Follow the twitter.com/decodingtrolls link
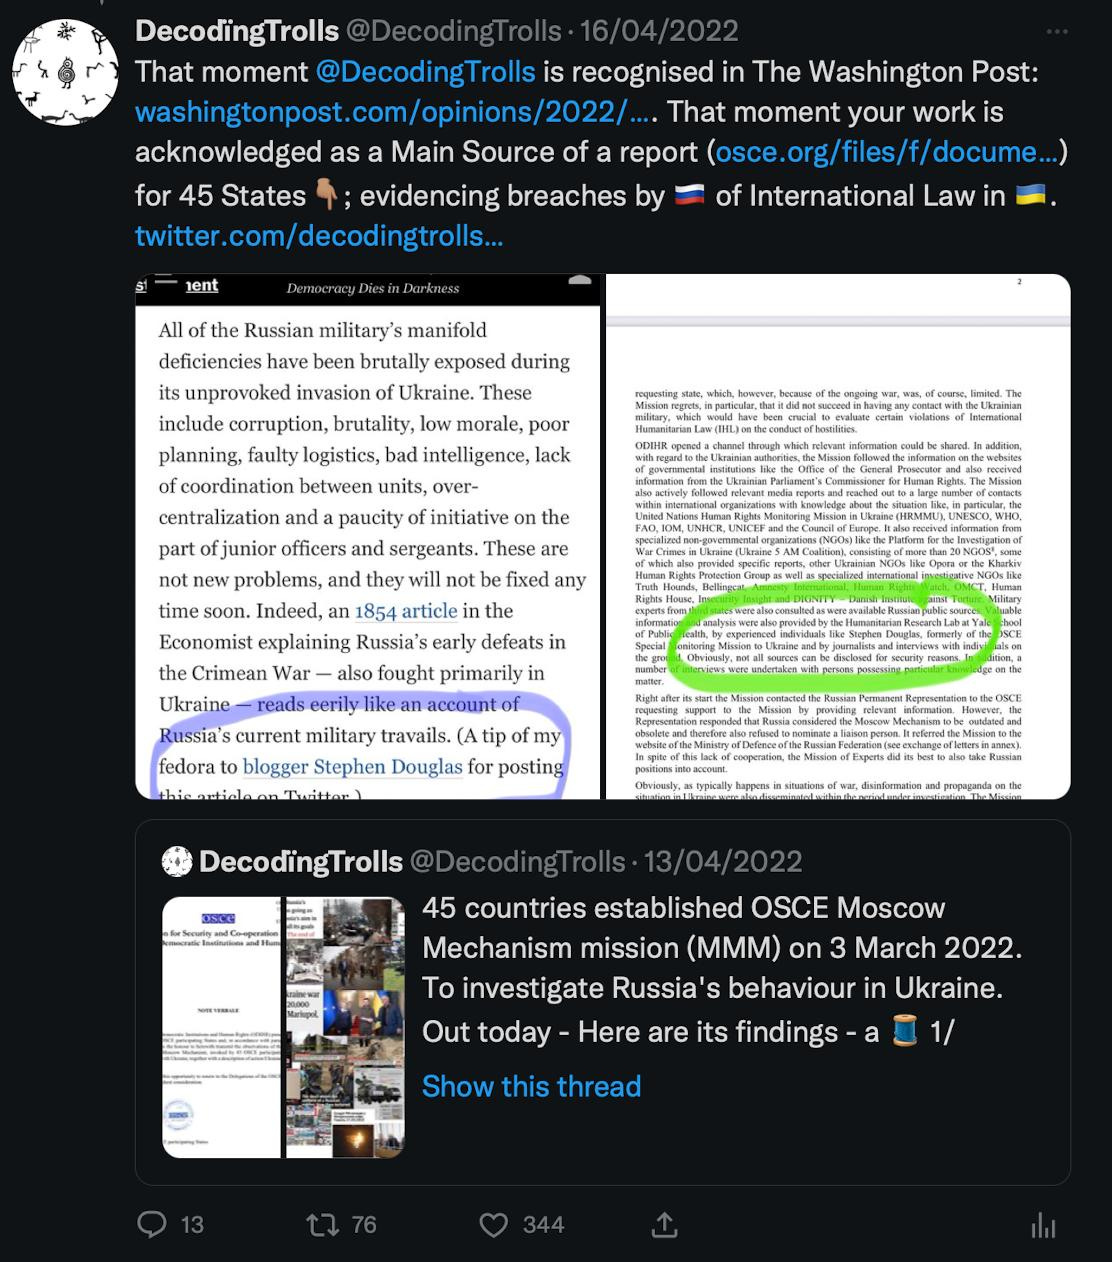The image size is (1112, 1262). [x=319, y=236]
